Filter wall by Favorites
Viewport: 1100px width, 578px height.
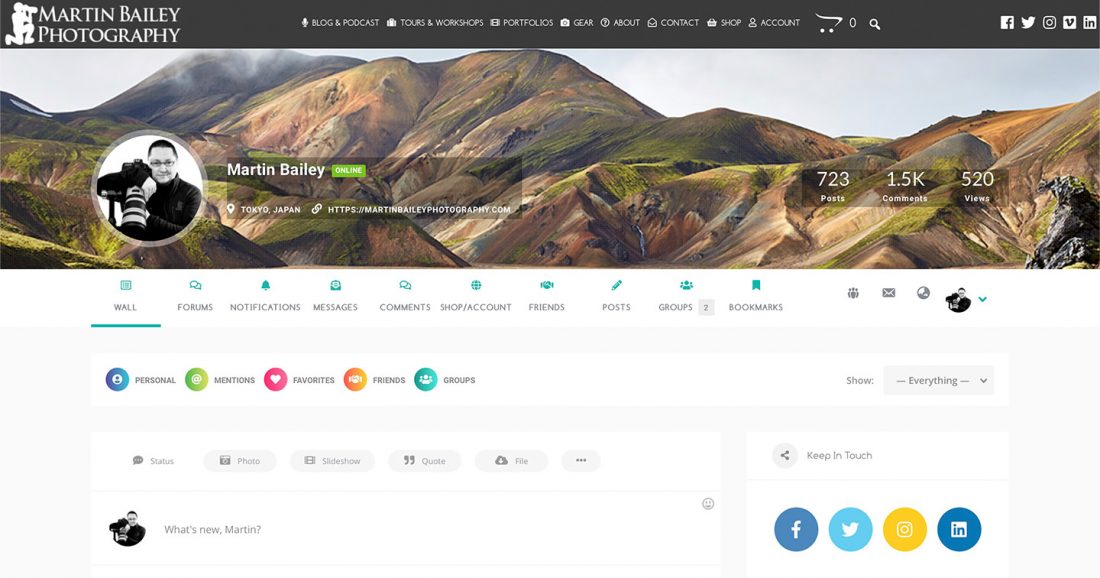pyautogui.click(x=299, y=380)
